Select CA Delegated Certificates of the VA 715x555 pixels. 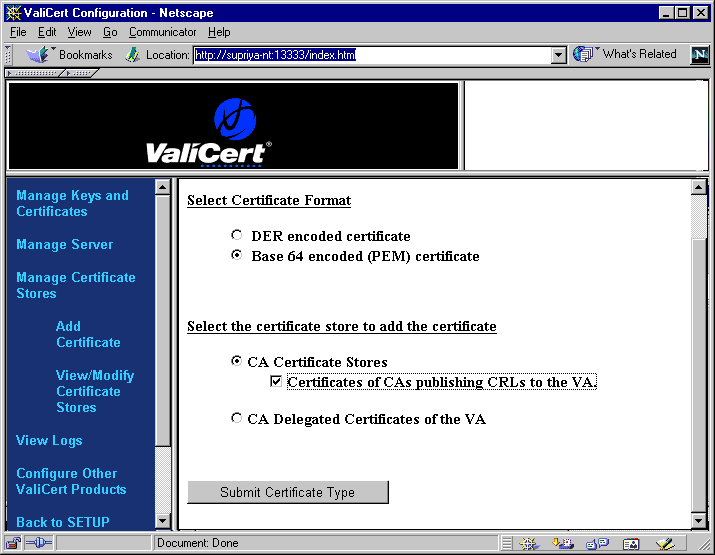point(236,418)
